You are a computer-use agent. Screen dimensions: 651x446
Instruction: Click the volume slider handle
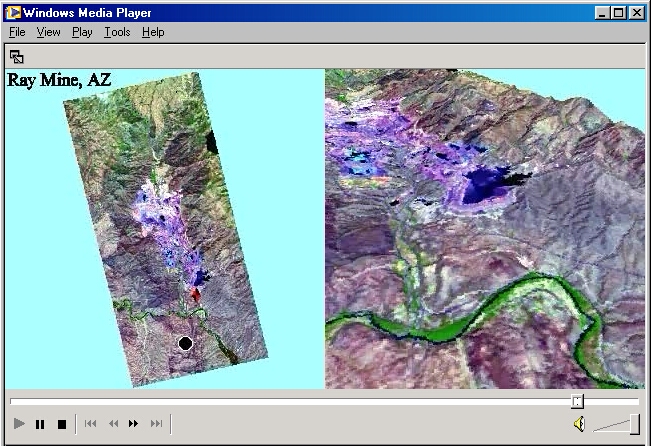tap(634, 424)
